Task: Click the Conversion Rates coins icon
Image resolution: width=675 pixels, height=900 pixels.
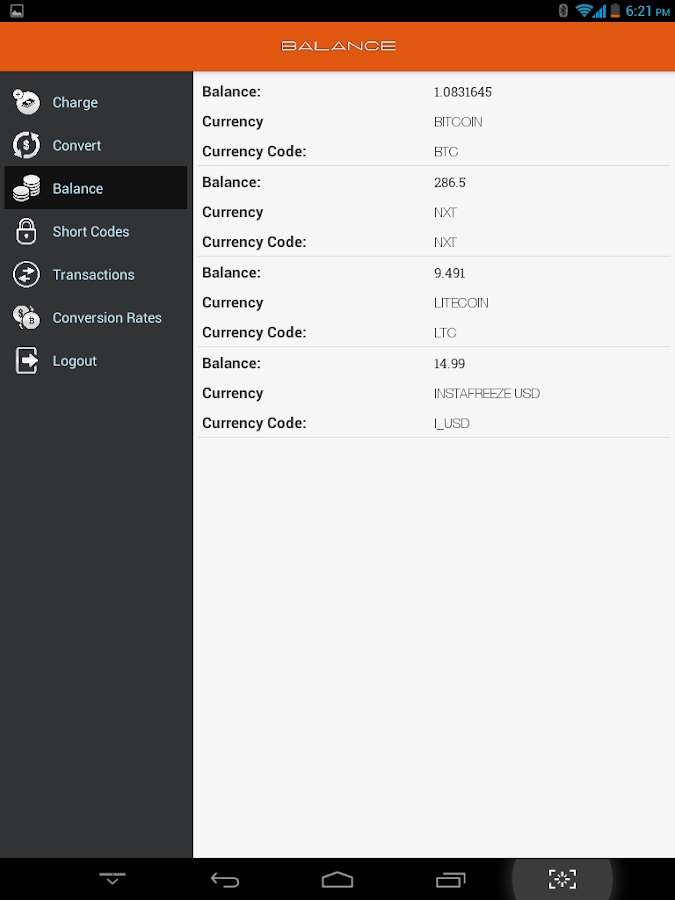Action: point(26,318)
